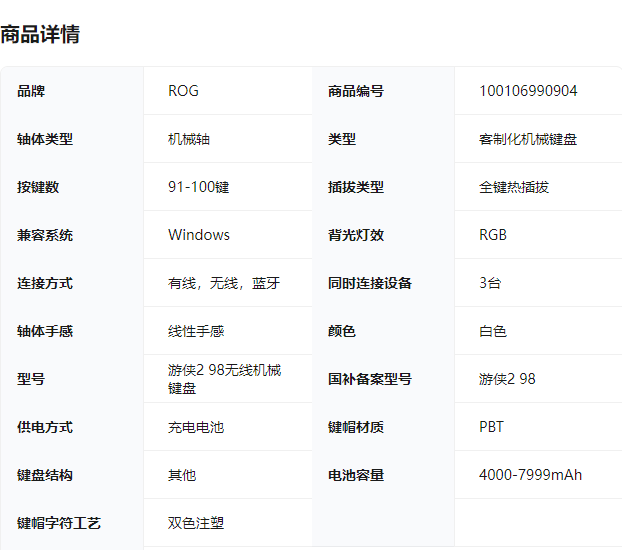This screenshot has width=622, height=550.
Task: Click the Windows compatible system value
Action: (x=199, y=235)
